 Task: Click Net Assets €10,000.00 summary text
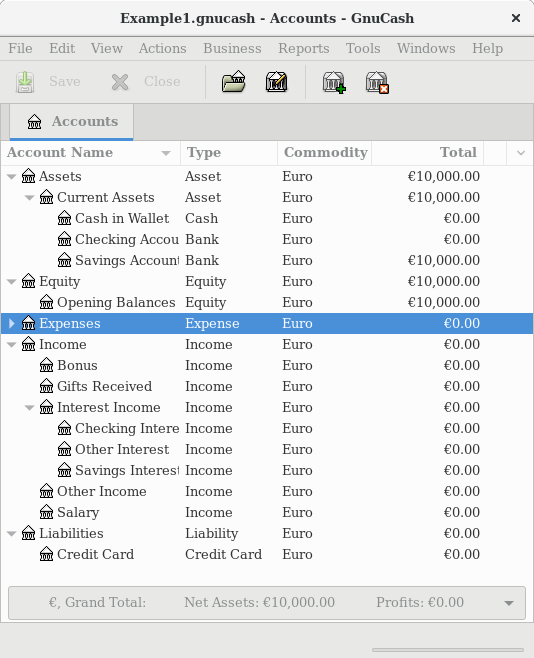tap(259, 603)
